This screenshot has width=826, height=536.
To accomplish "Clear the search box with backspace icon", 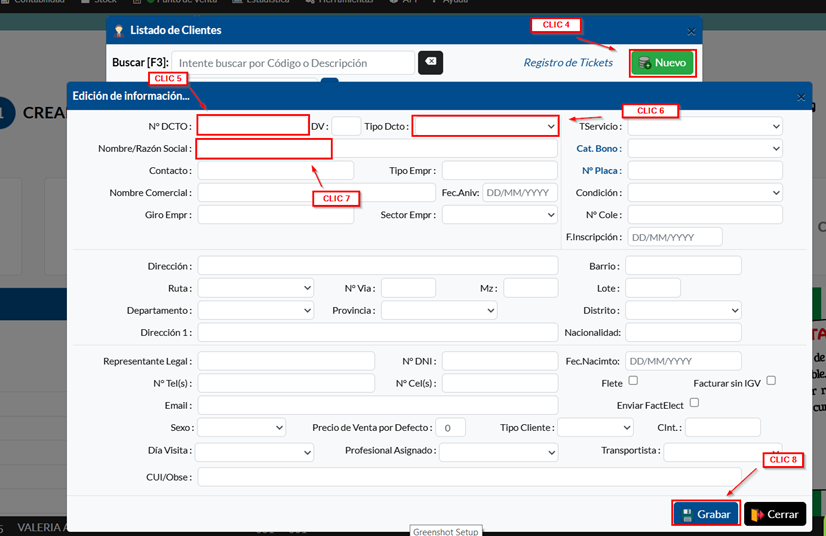I will pos(430,62).
